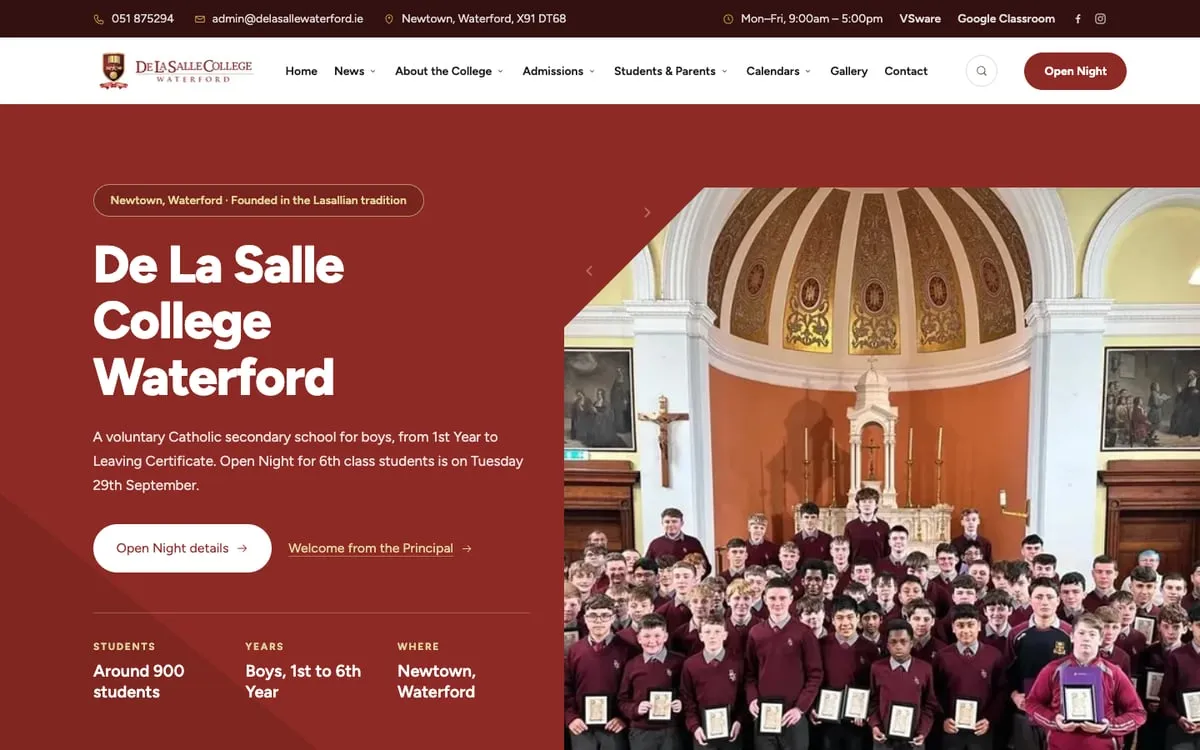Expand the News dropdown chevron
The width and height of the screenshot is (1200, 750).
[x=373, y=71]
